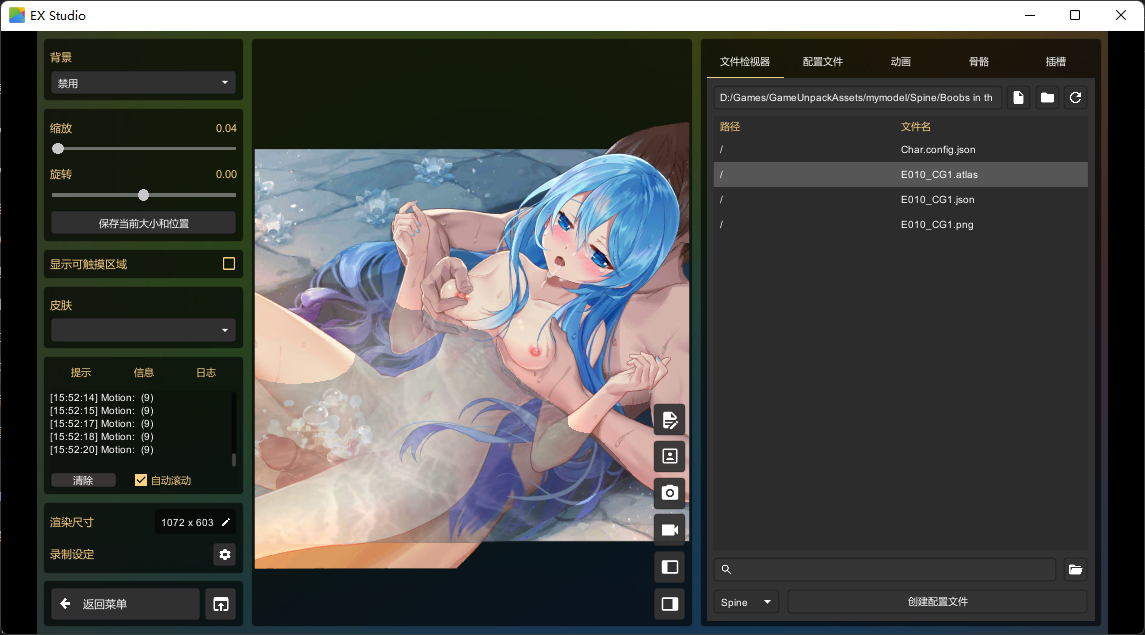
Task: Open recording settings gear icon
Action: [225, 555]
